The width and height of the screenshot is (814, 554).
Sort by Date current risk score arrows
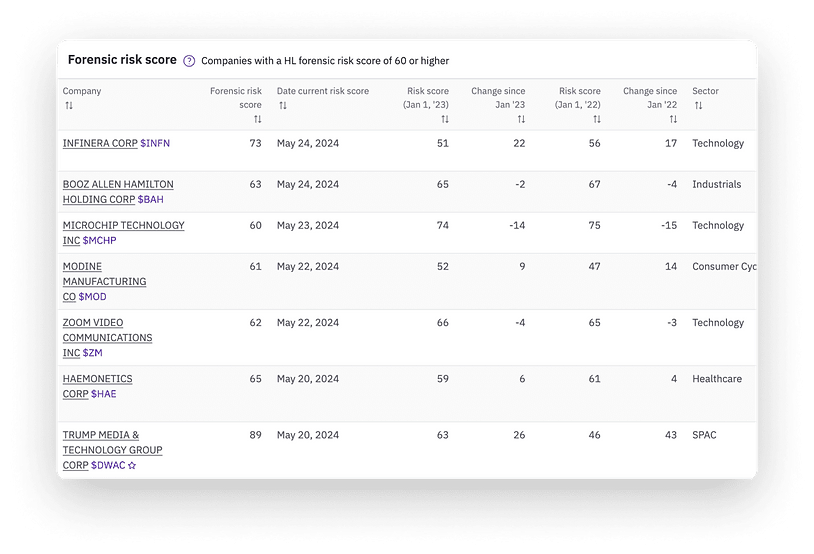[283, 106]
